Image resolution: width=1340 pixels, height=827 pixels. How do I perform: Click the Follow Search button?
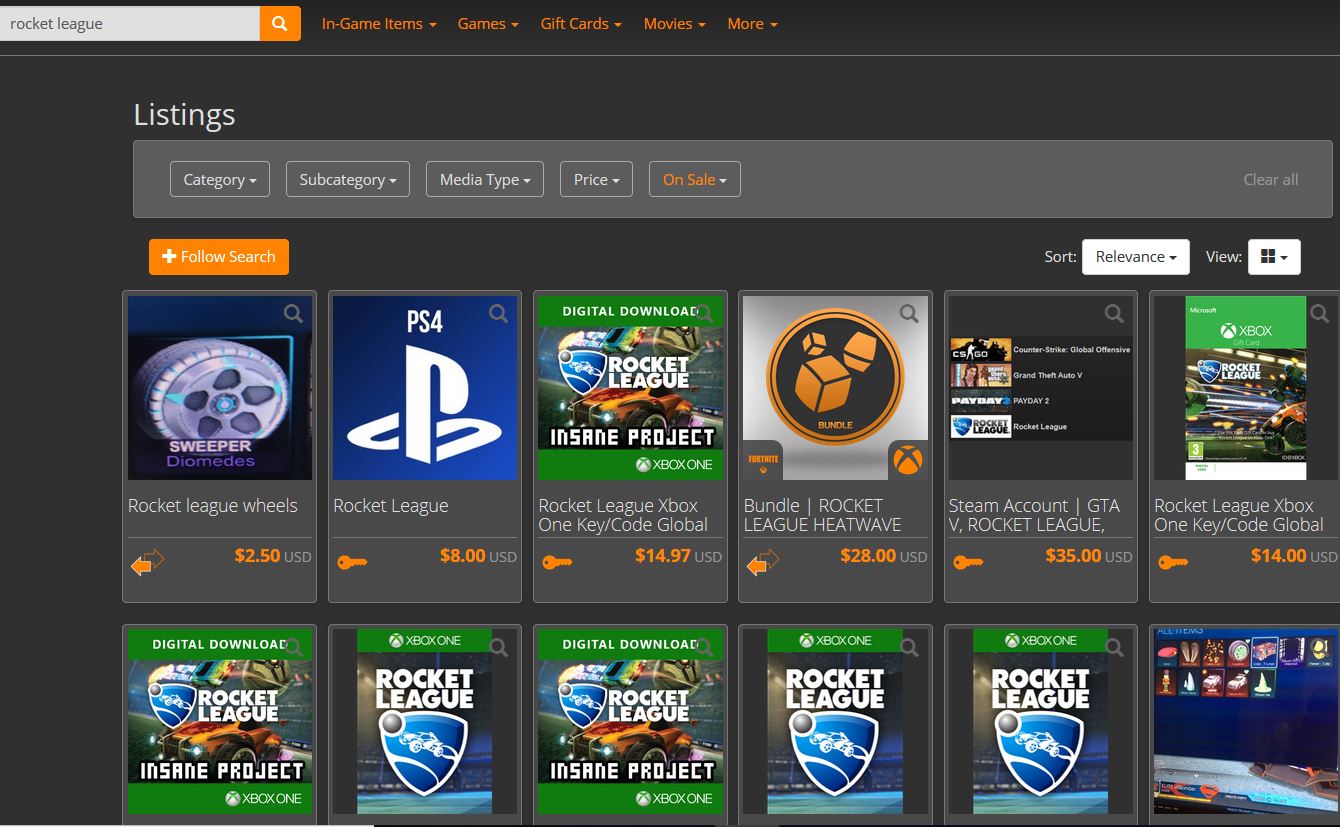[x=219, y=257]
